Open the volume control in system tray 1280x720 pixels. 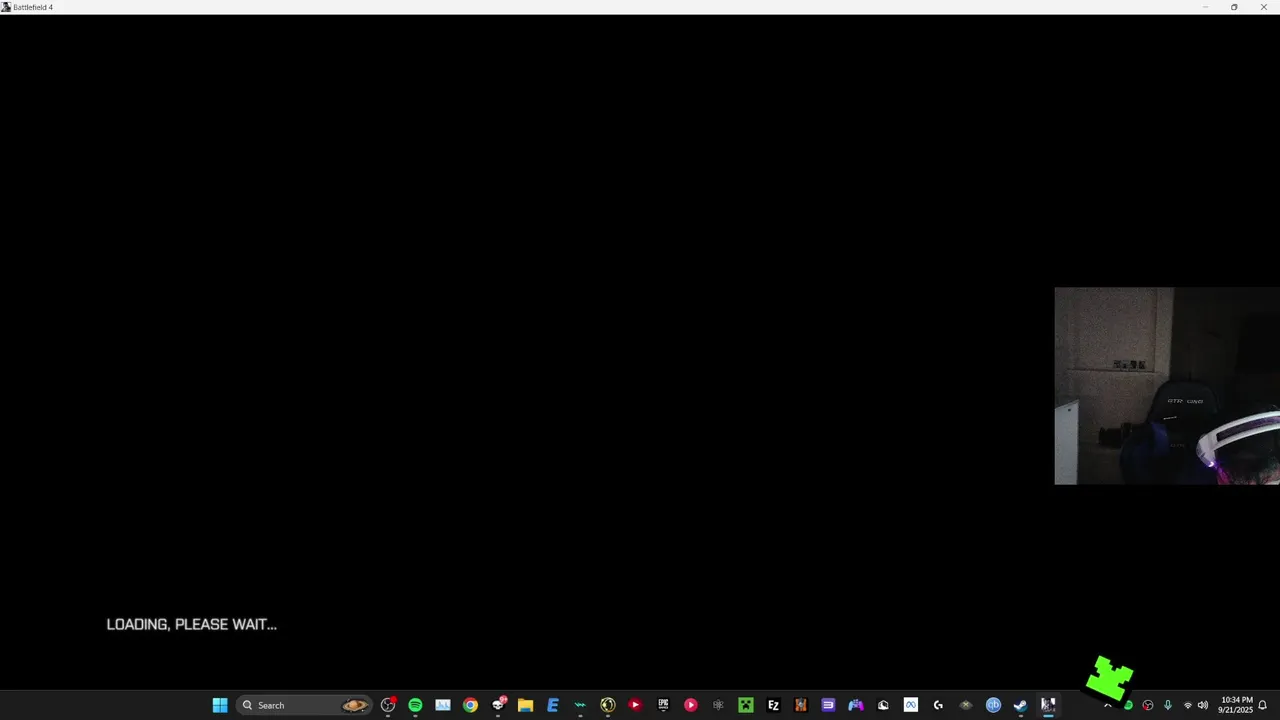(1202, 705)
